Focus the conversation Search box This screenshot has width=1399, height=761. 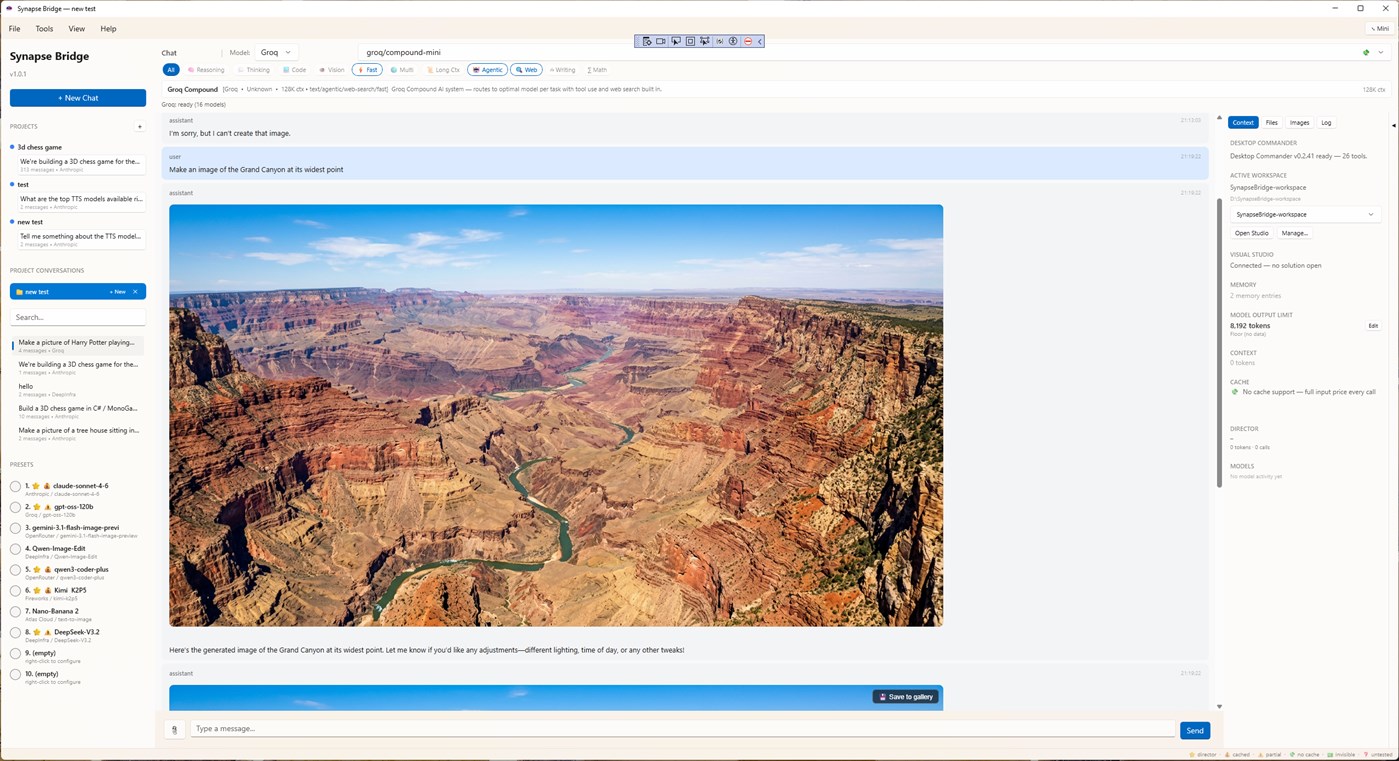[x=78, y=317]
